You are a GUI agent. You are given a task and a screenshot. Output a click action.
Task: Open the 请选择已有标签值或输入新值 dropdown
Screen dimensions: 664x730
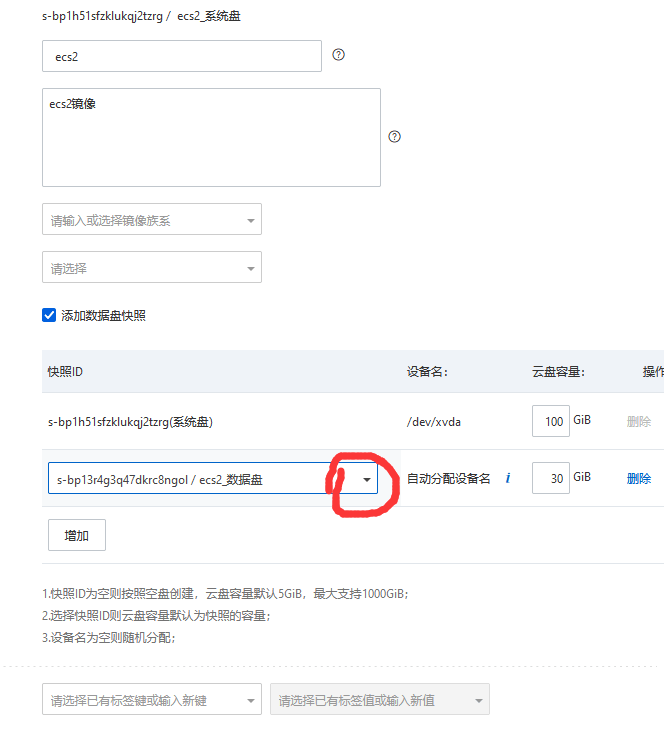379,700
